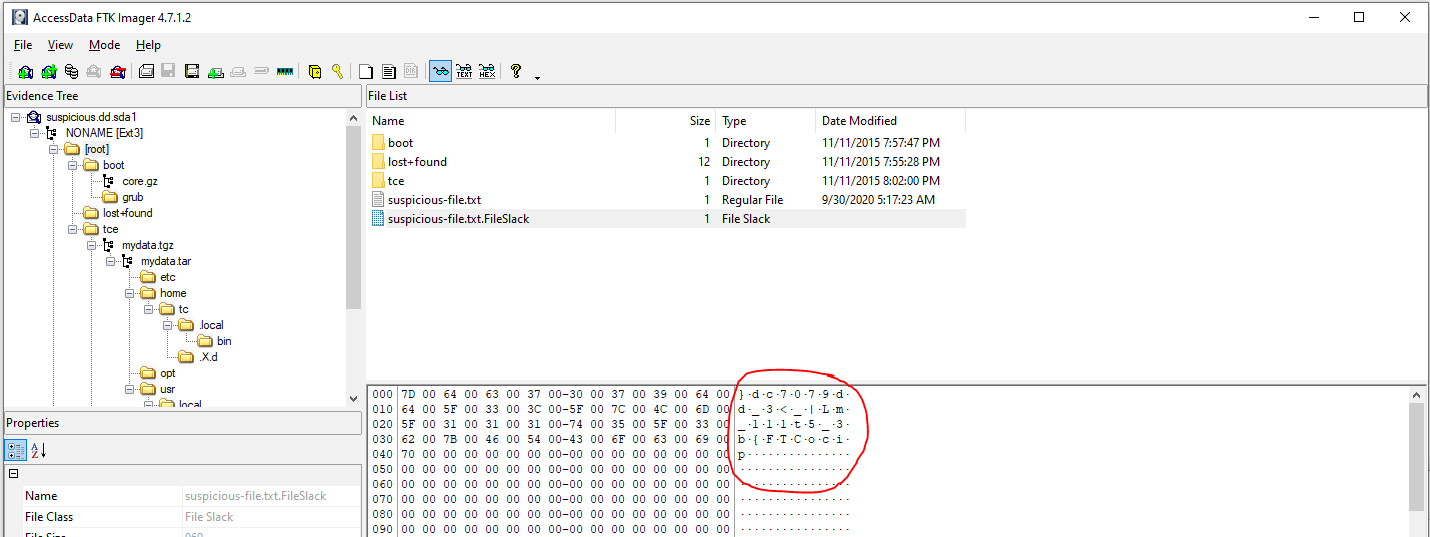Collapse the mydata.tar node in tree
This screenshot has height=537, width=1430.
pyautogui.click(x=110, y=261)
